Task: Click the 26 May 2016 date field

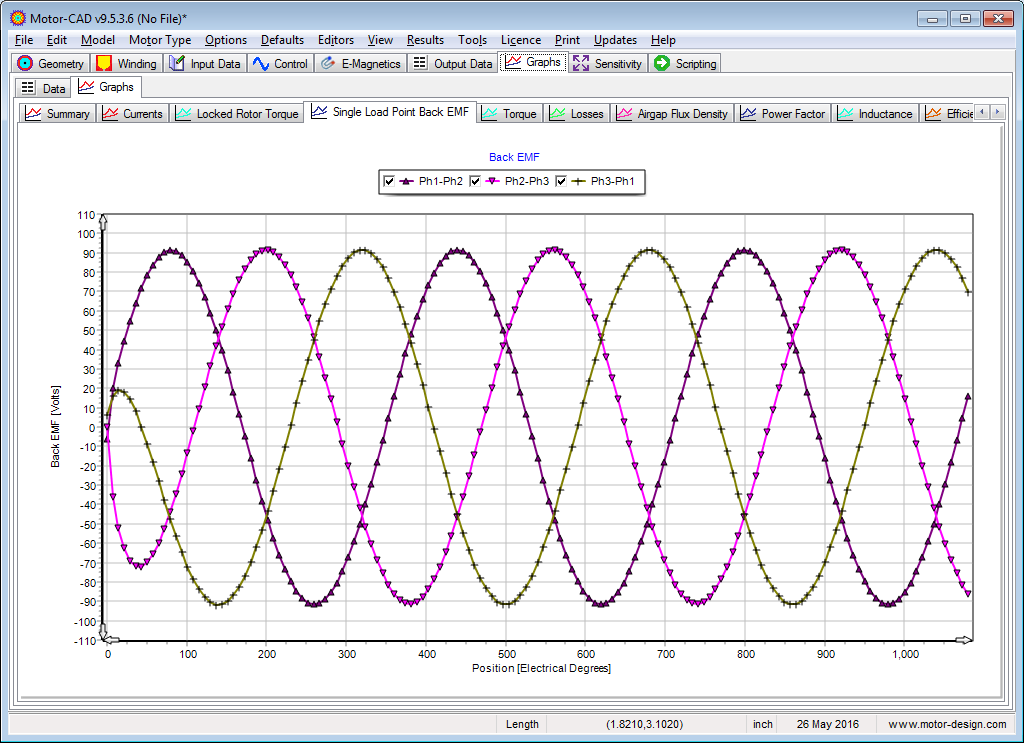Action: pos(827,724)
